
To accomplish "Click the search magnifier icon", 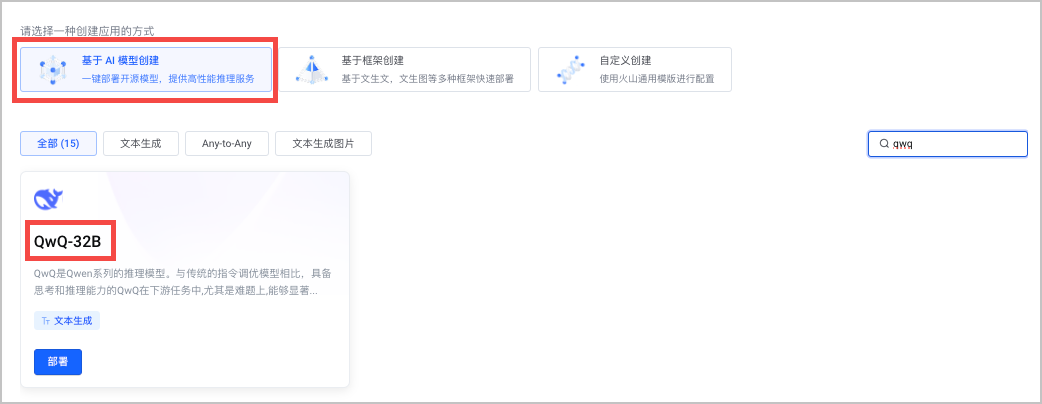I will 884,144.
